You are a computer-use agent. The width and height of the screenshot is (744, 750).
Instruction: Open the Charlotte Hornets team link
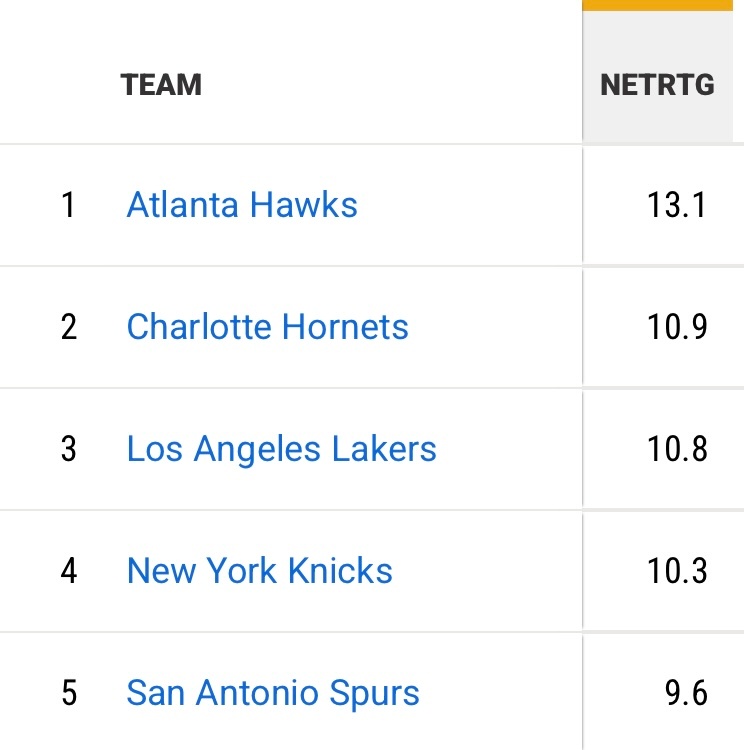(x=267, y=327)
